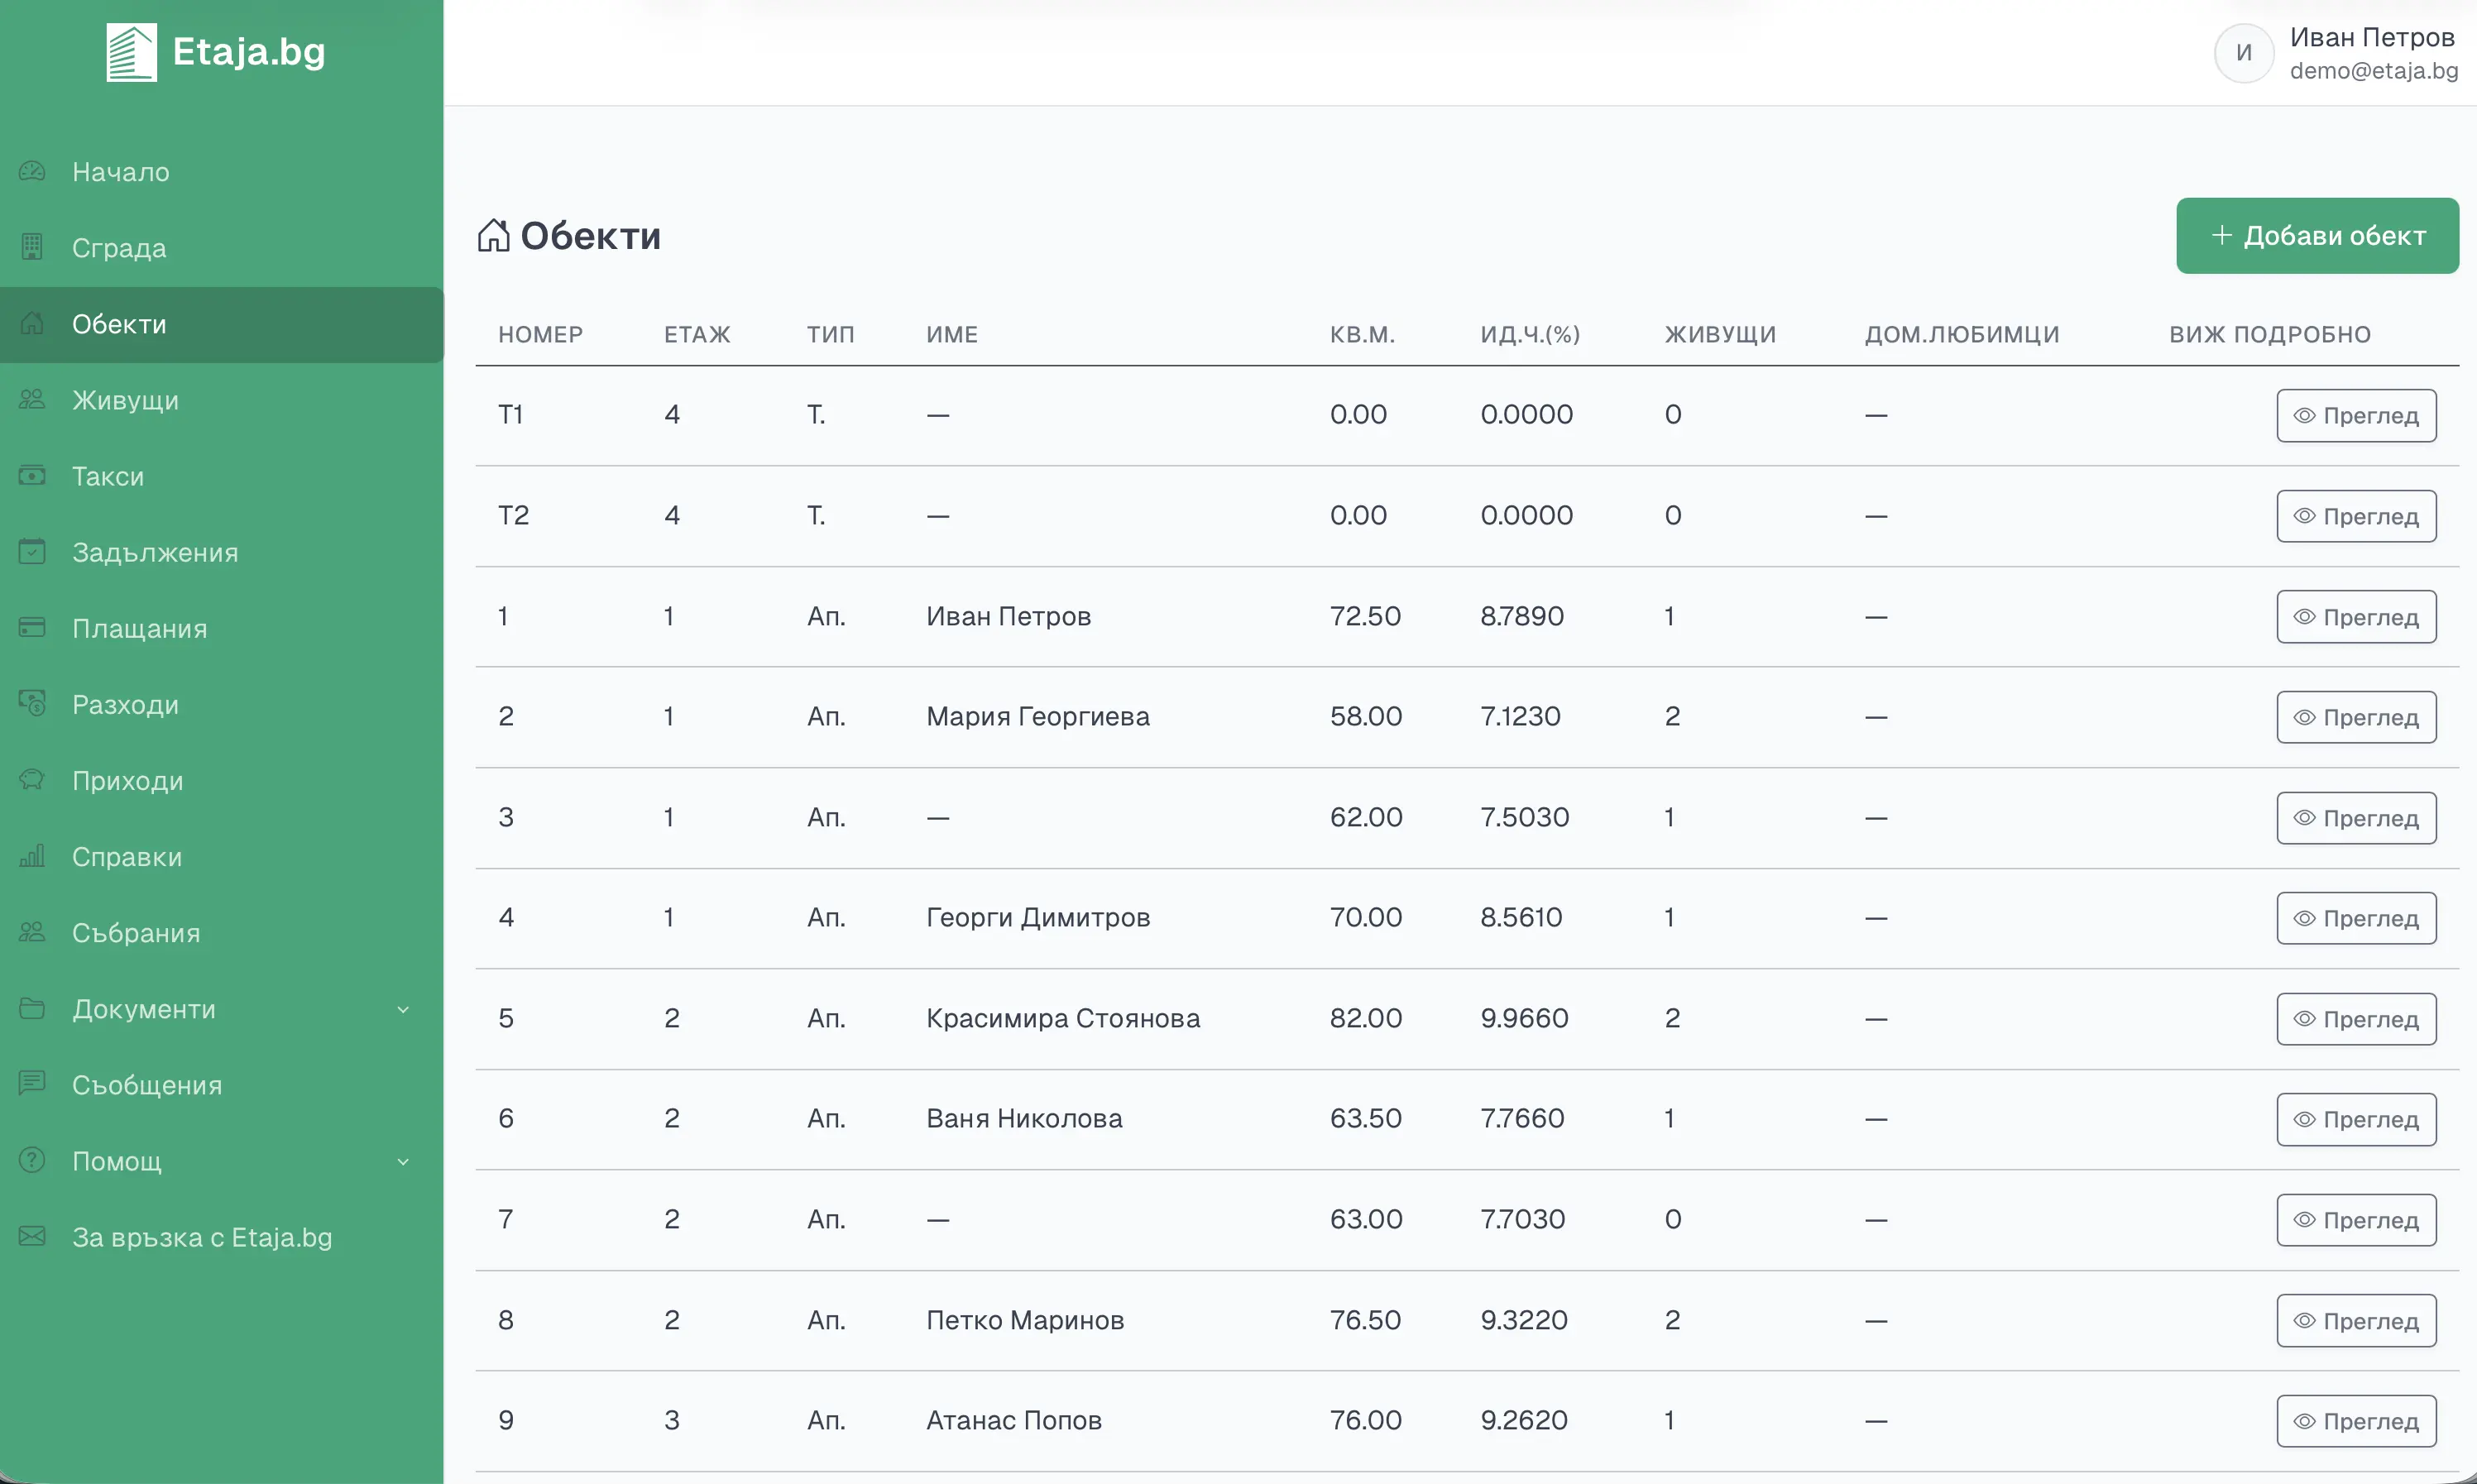Open the envelope icon for За връзка
Image resolution: width=2477 pixels, height=1484 pixels.
click(32, 1237)
